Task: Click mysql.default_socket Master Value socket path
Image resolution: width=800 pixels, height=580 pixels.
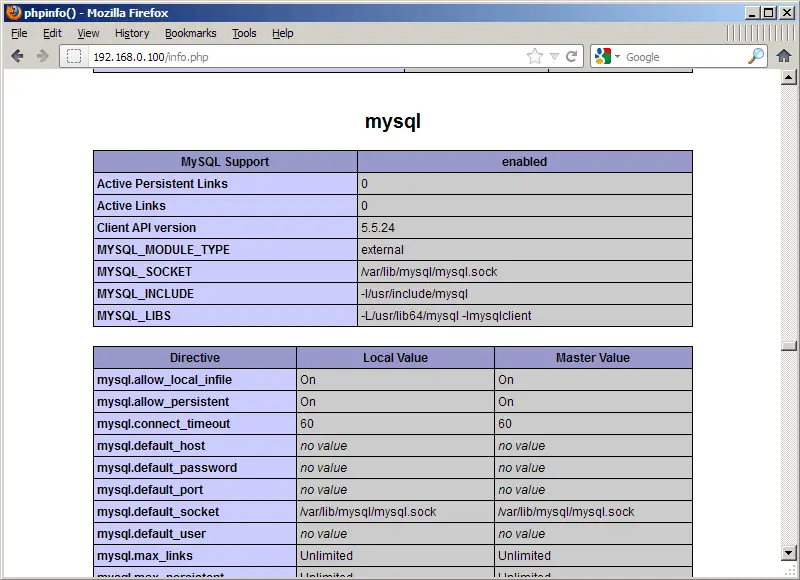Action: pyautogui.click(x=566, y=512)
